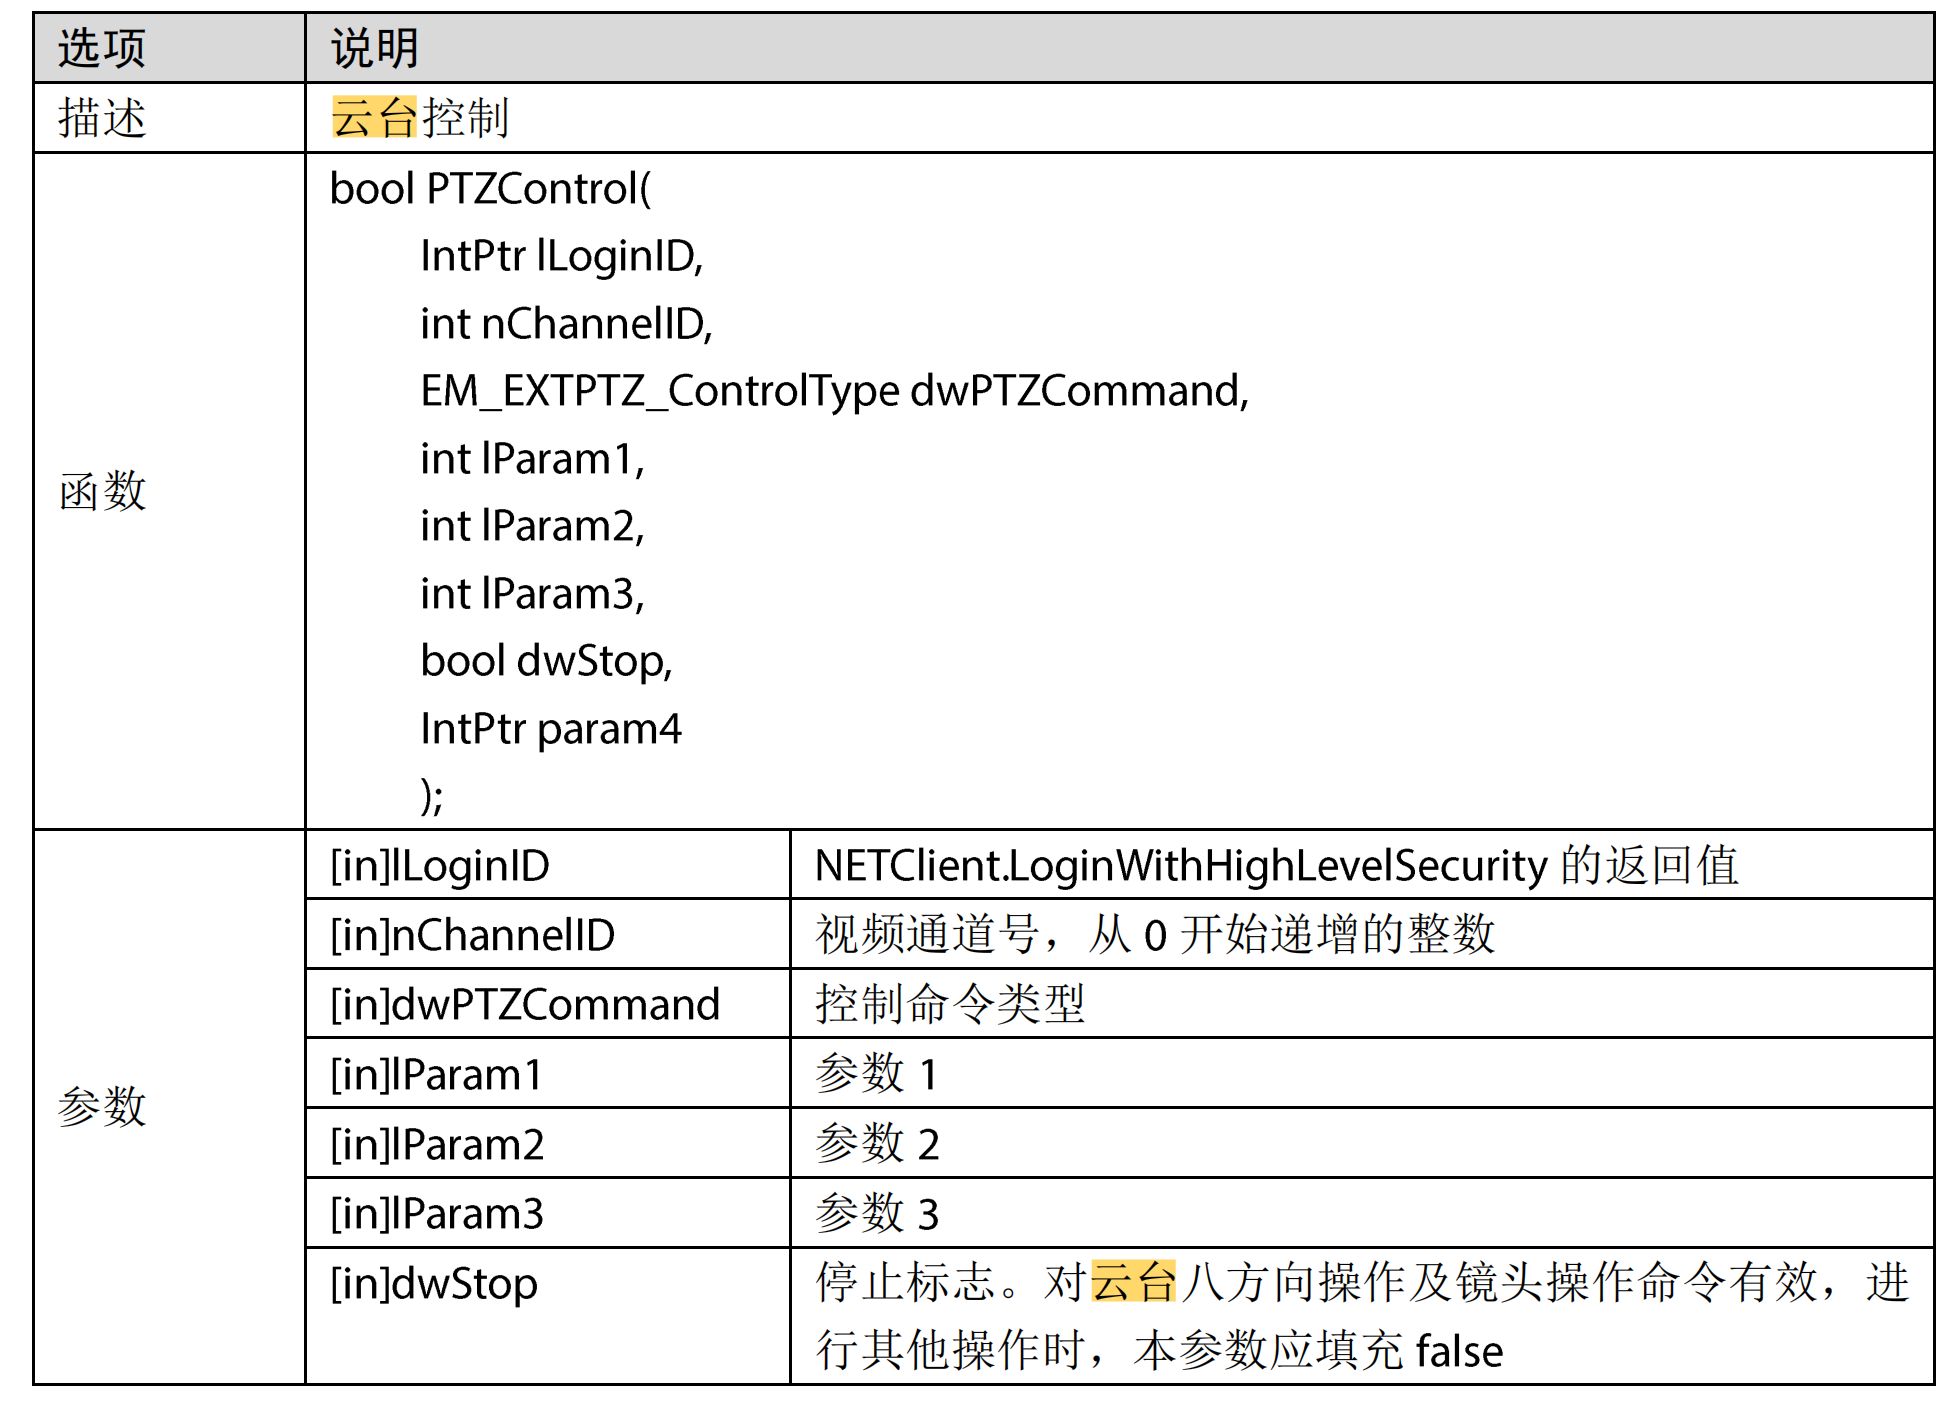Click '视频通道号，从 0 开始递增的整数' text
The width and height of the screenshot is (1956, 1419).
click(1155, 935)
